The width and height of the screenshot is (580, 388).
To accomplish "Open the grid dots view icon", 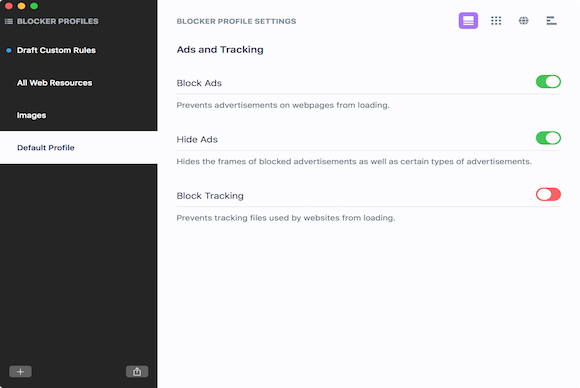I will click(496, 21).
